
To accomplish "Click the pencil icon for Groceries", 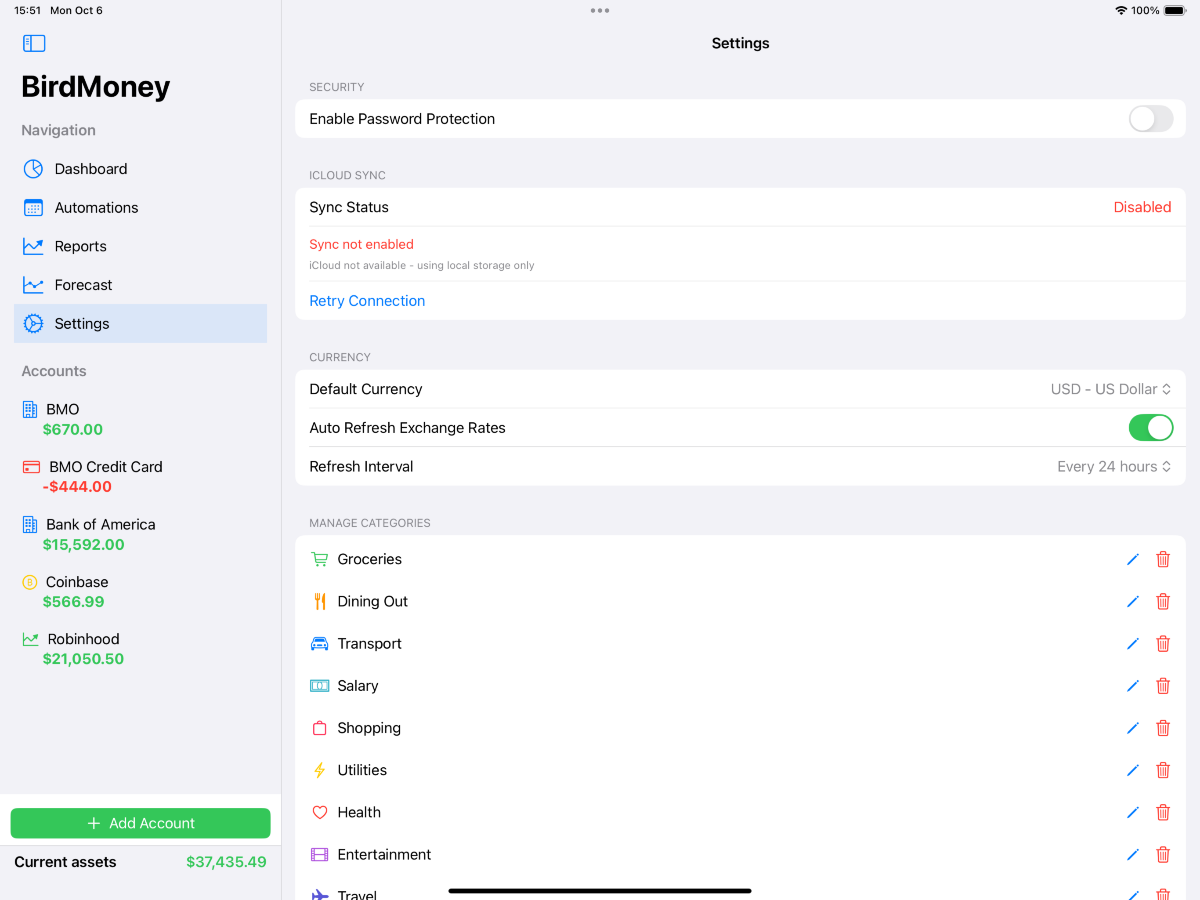I will (x=1132, y=560).
